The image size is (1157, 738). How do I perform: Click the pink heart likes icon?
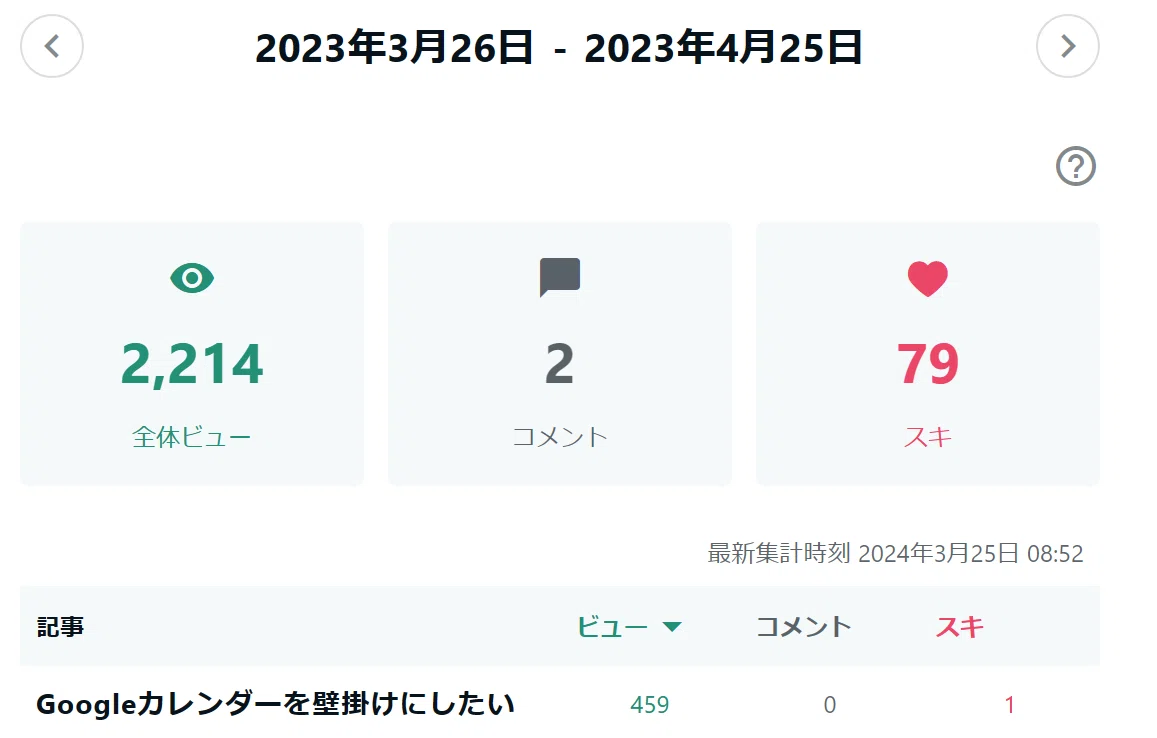pos(928,279)
